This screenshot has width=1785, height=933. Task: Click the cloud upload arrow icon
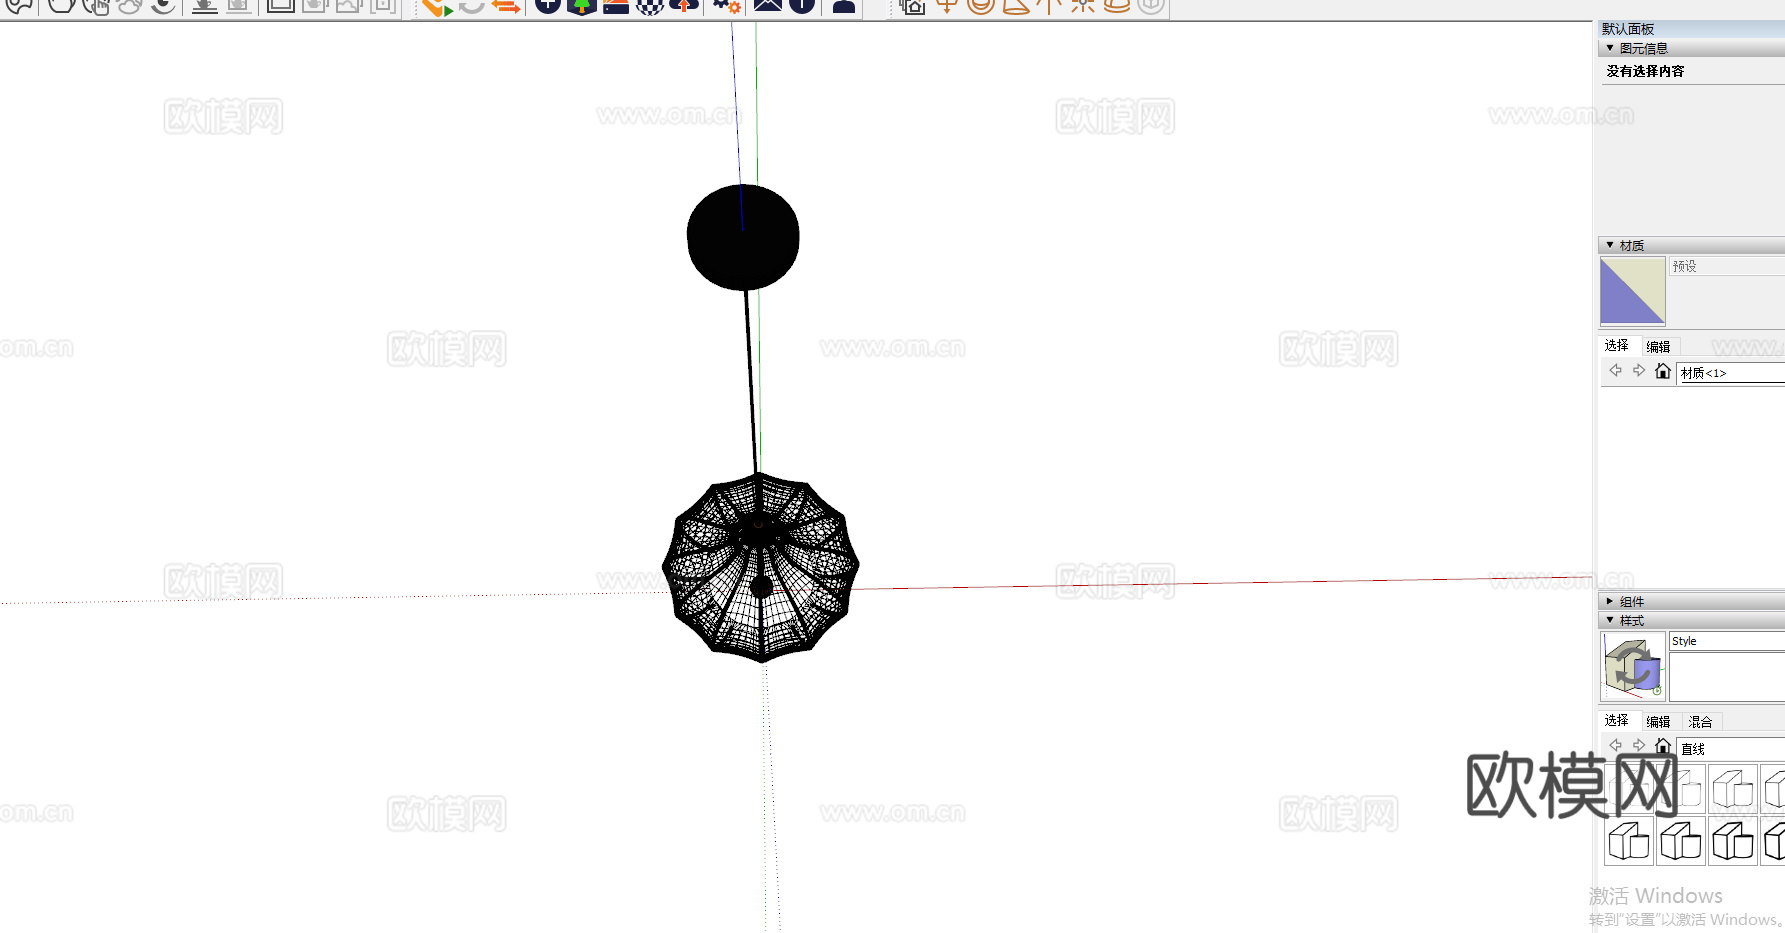684,5
